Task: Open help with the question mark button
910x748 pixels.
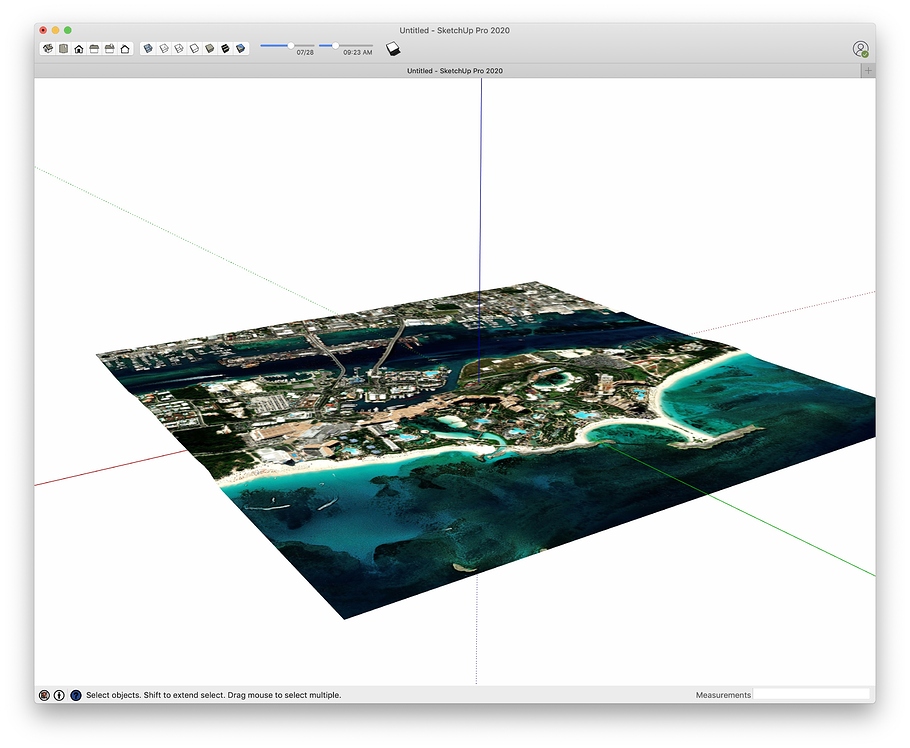Action: tap(75, 695)
